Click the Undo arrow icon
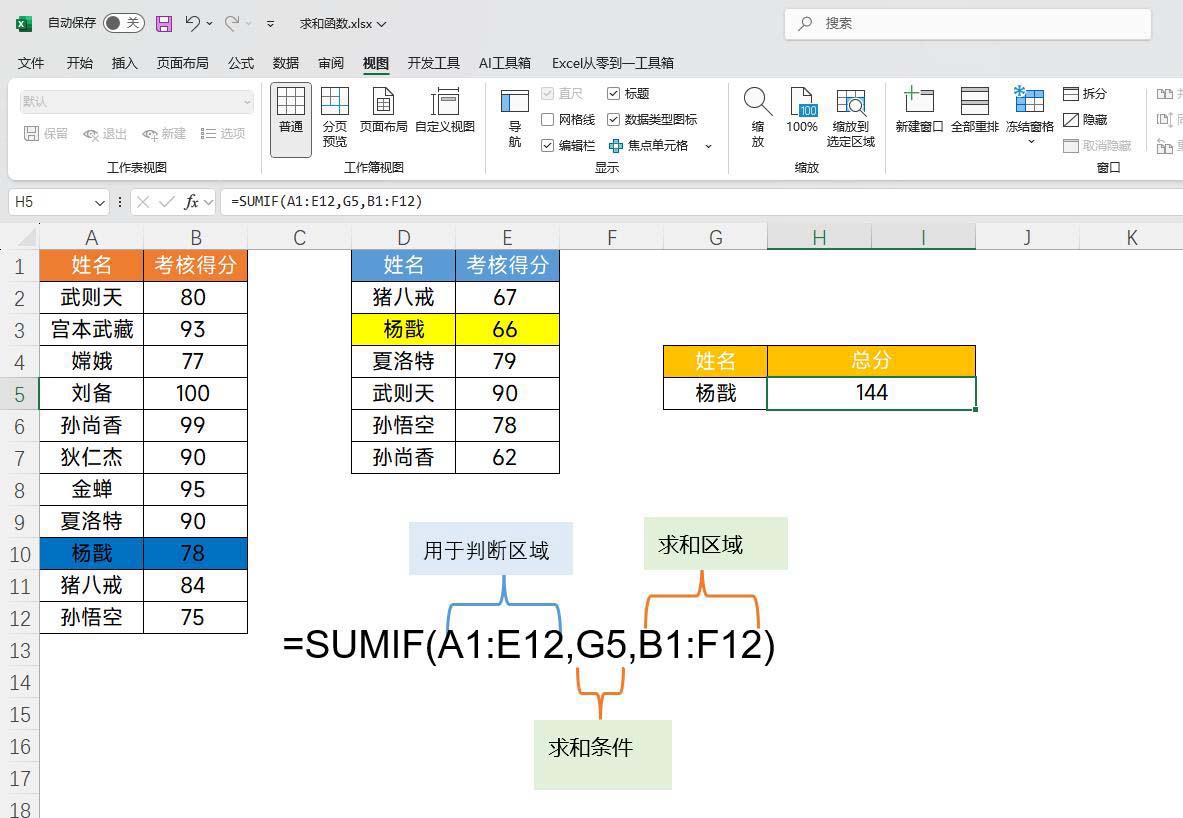The height and width of the screenshot is (818, 1183). point(192,23)
